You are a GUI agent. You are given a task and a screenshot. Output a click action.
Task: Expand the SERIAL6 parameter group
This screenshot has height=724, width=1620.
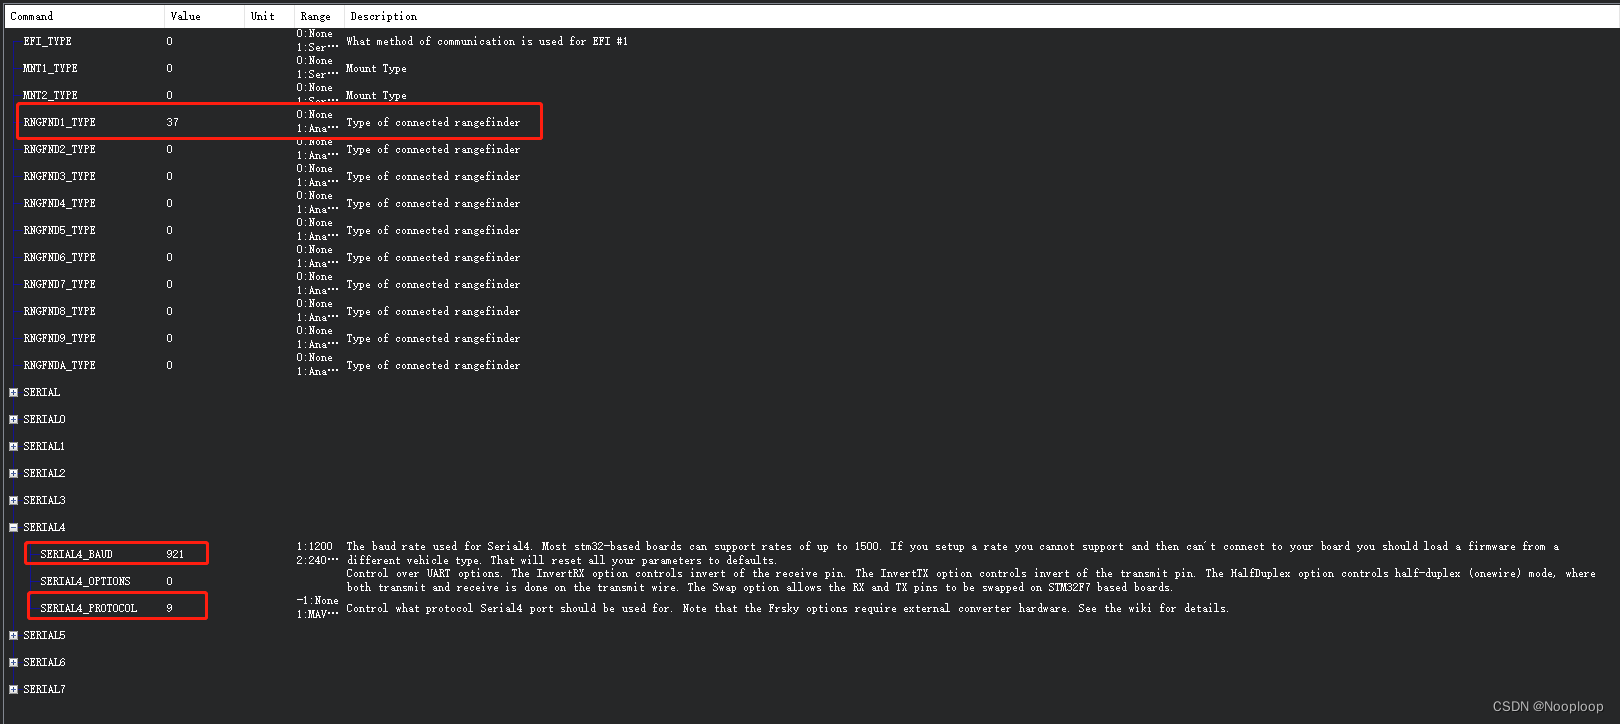13,662
